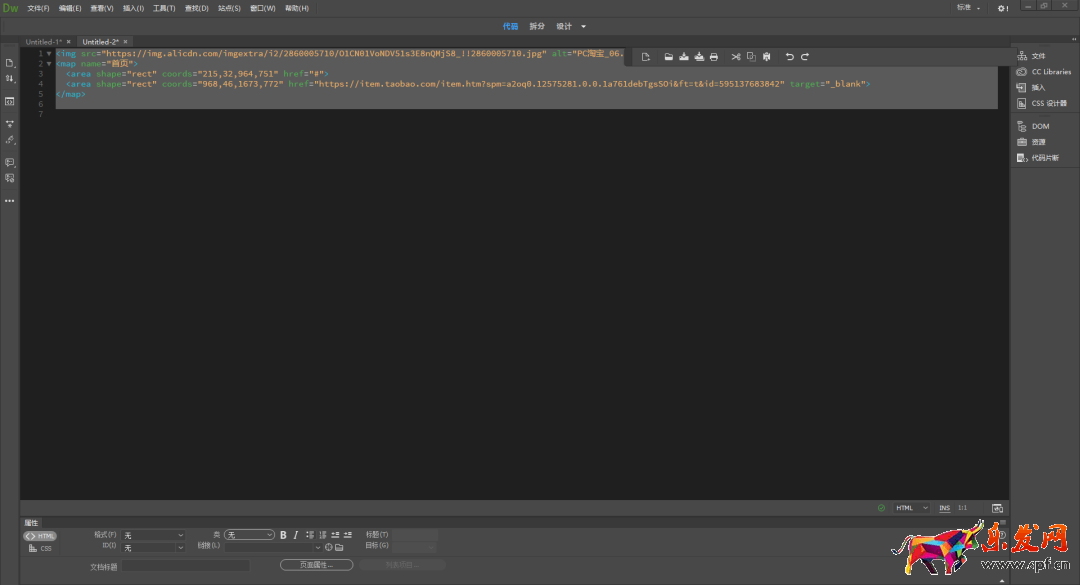Switch to the Untitled-1 document tab
1080x585 pixels.
43,42
